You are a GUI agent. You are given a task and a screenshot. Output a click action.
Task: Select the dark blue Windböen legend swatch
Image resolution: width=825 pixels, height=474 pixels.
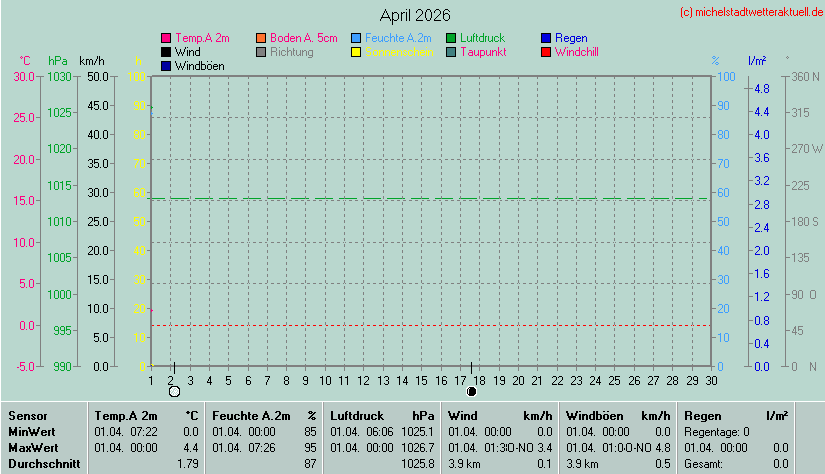(x=166, y=66)
